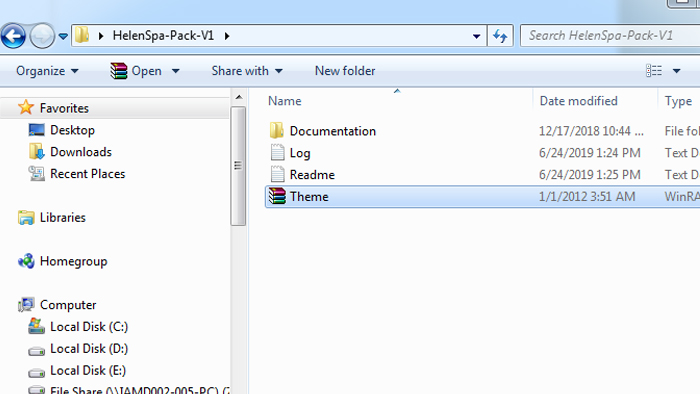Open Downloads in Favorites
Image resolution: width=700 pixels, height=394 pixels.
point(81,152)
